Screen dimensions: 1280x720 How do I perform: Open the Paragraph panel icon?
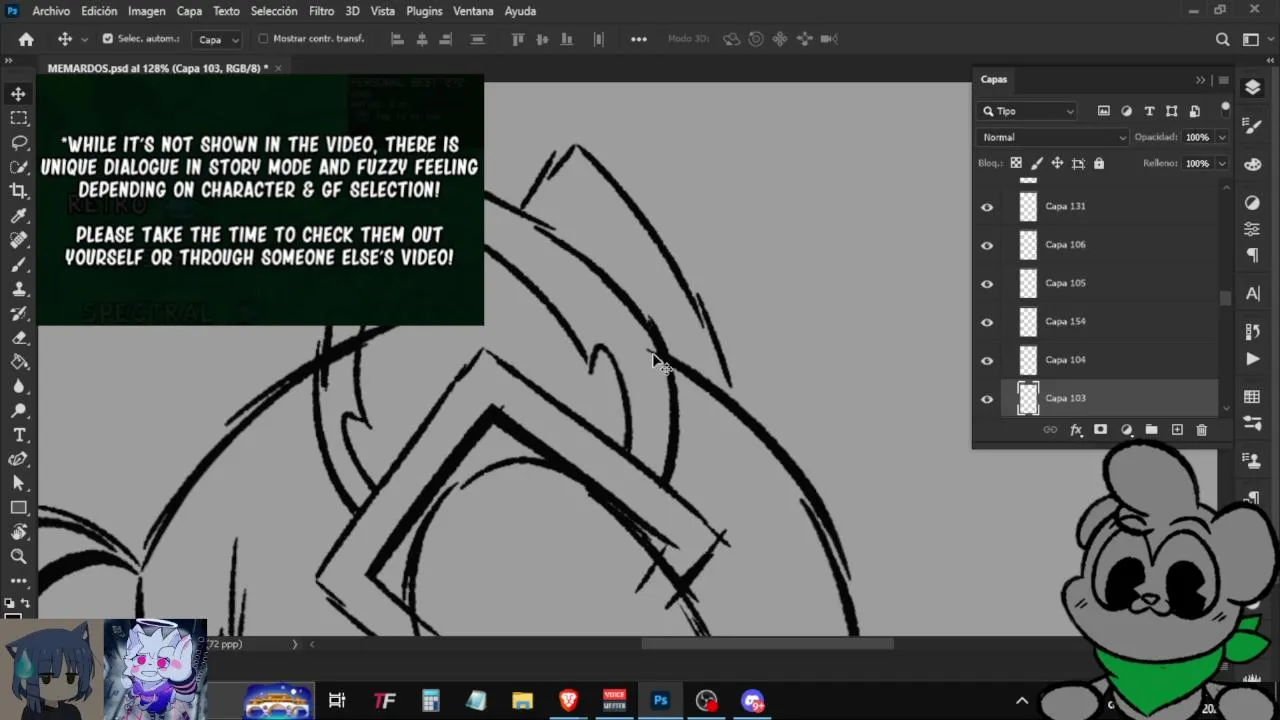coord(1252,256)
